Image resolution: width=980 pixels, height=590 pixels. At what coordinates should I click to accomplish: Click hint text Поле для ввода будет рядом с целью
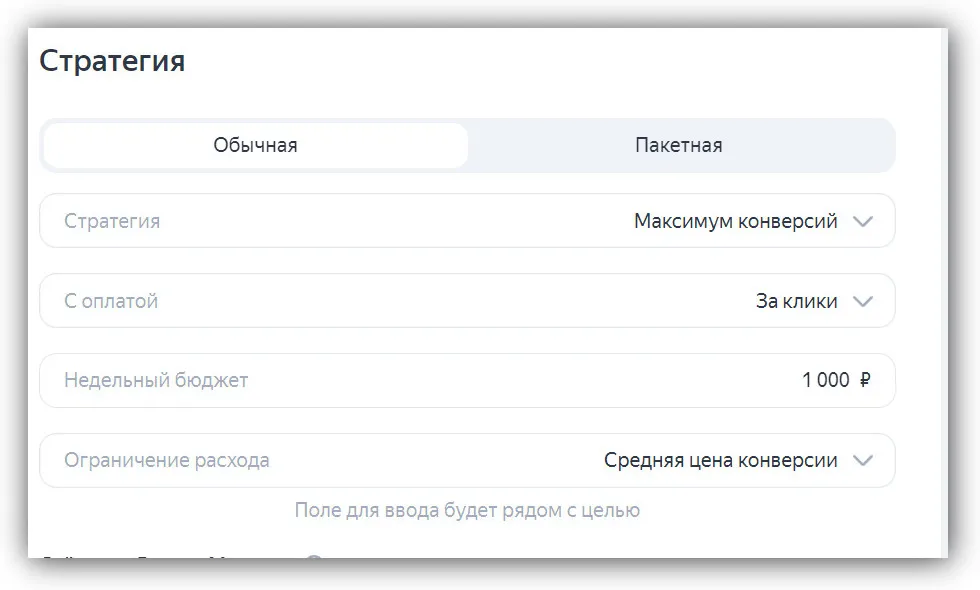point(468,510)
